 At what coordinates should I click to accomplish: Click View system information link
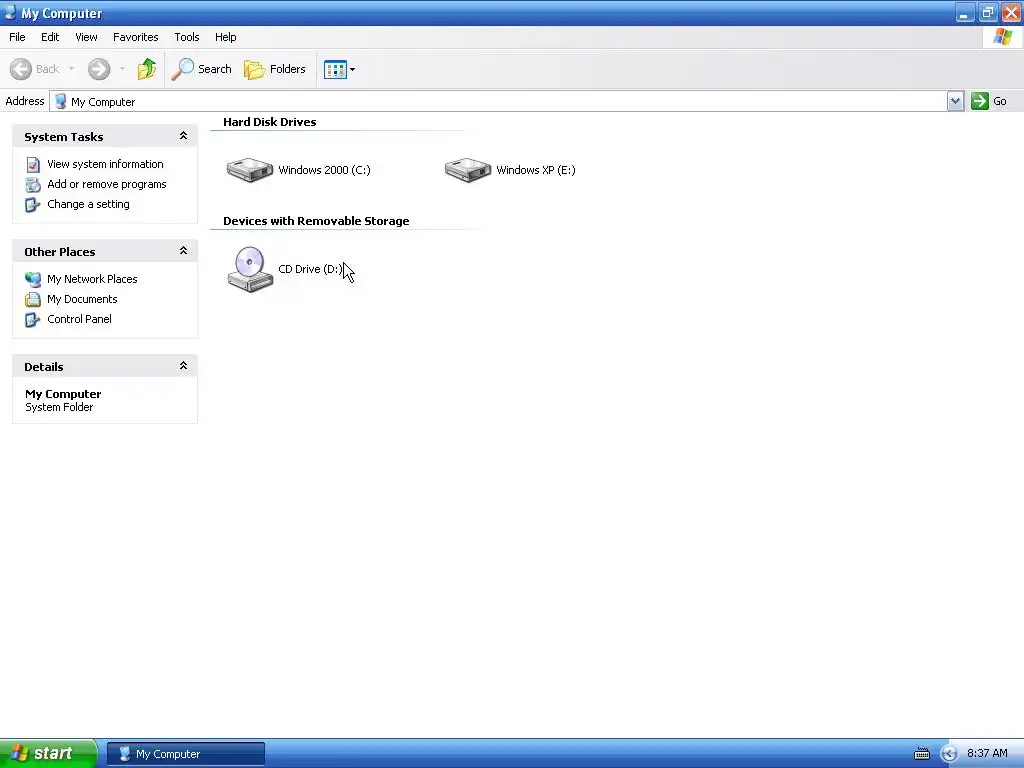(105, 164)
